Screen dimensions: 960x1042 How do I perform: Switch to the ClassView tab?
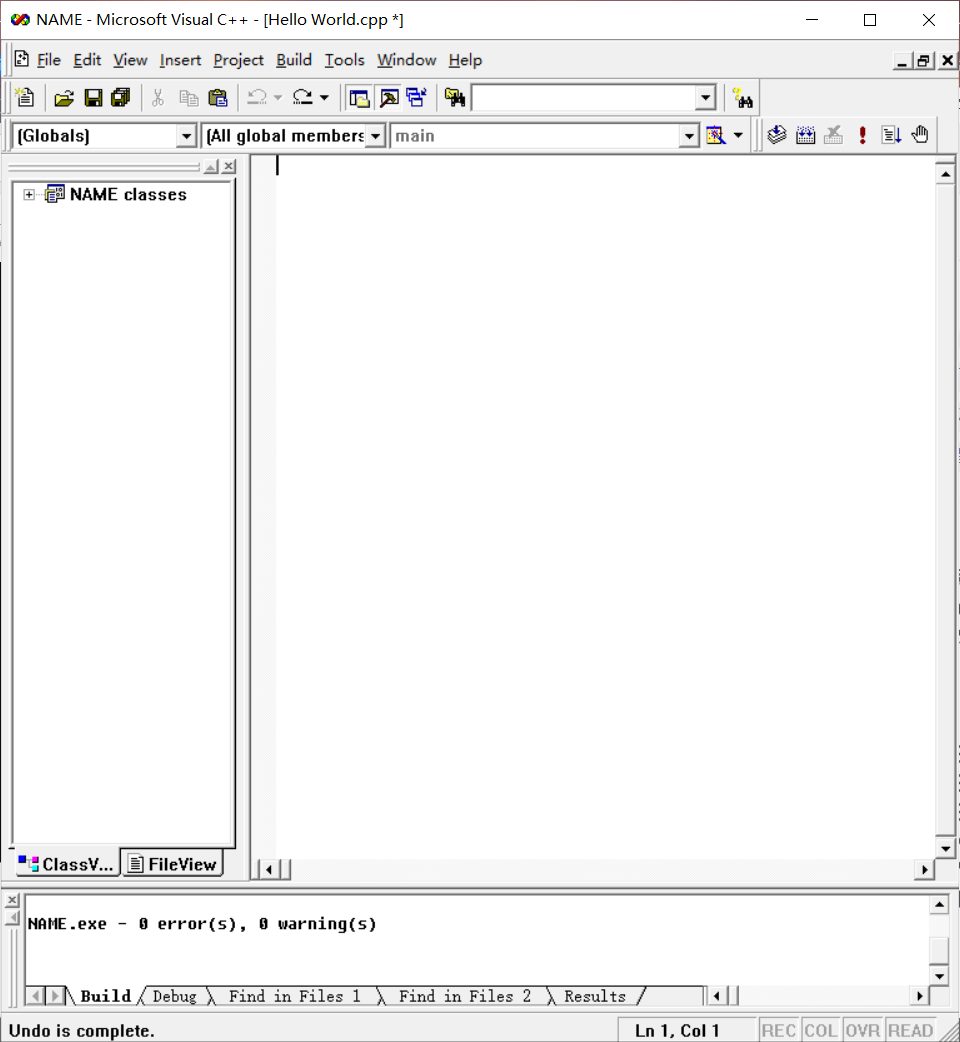click(66, 864)
